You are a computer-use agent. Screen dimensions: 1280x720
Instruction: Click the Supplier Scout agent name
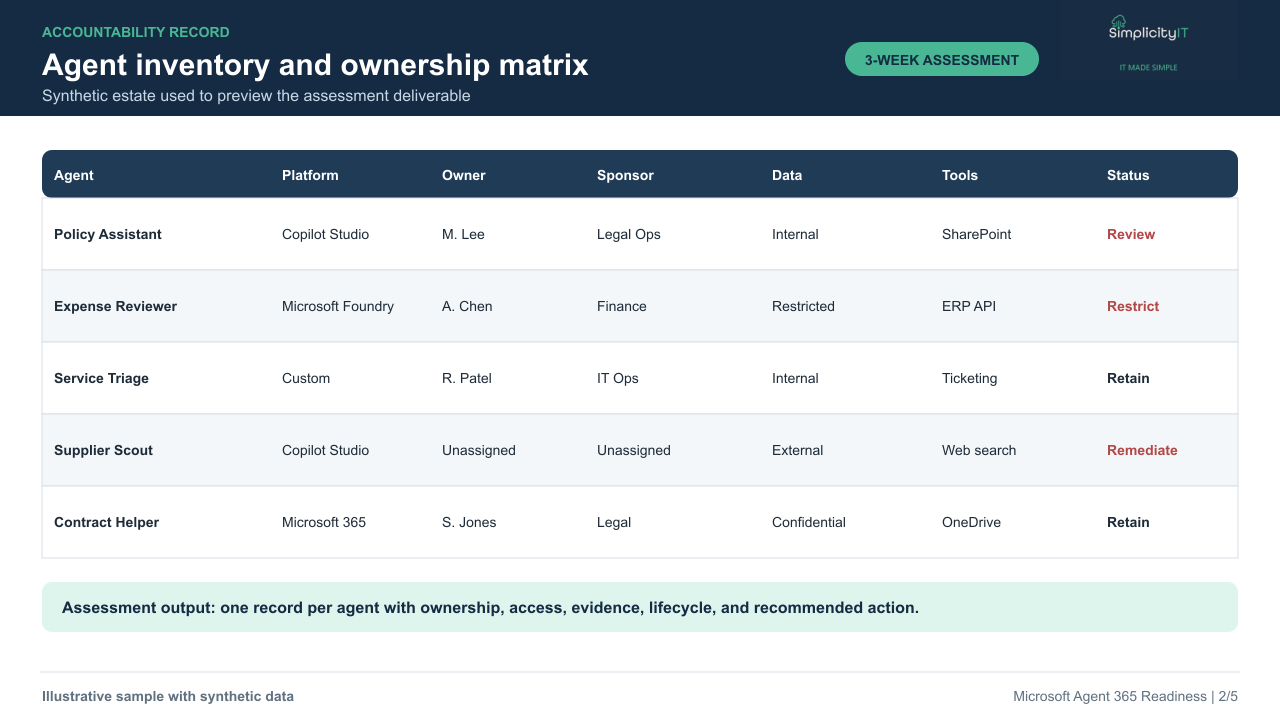(x=103, y=450)
